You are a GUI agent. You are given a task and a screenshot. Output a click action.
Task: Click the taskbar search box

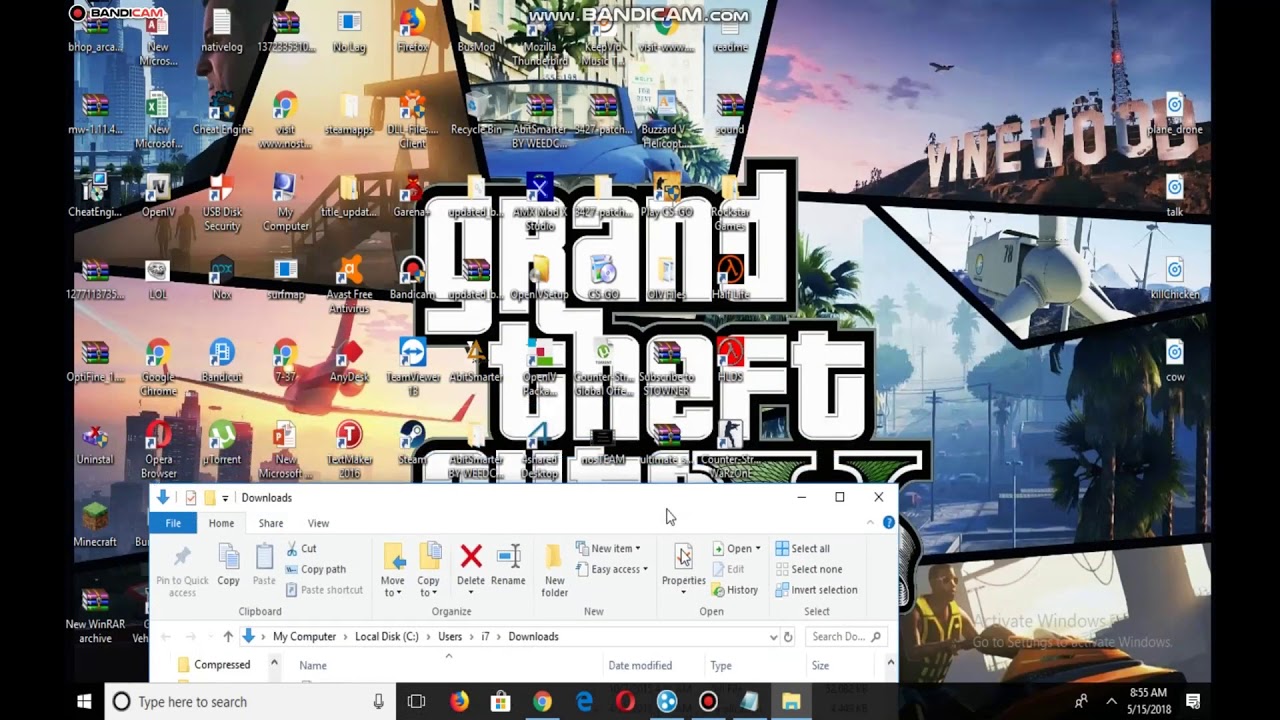pos(250,702)
